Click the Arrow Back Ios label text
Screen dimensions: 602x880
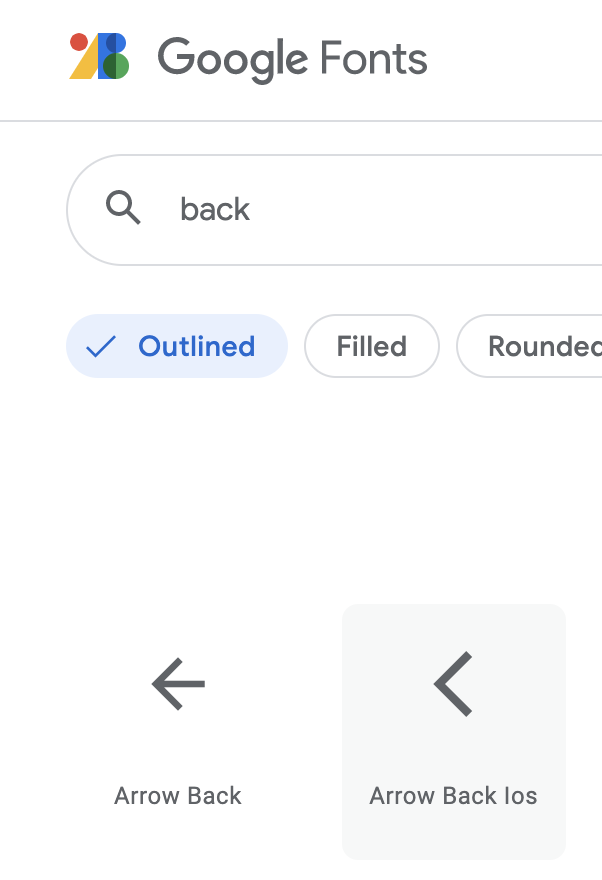pos(453,796)
